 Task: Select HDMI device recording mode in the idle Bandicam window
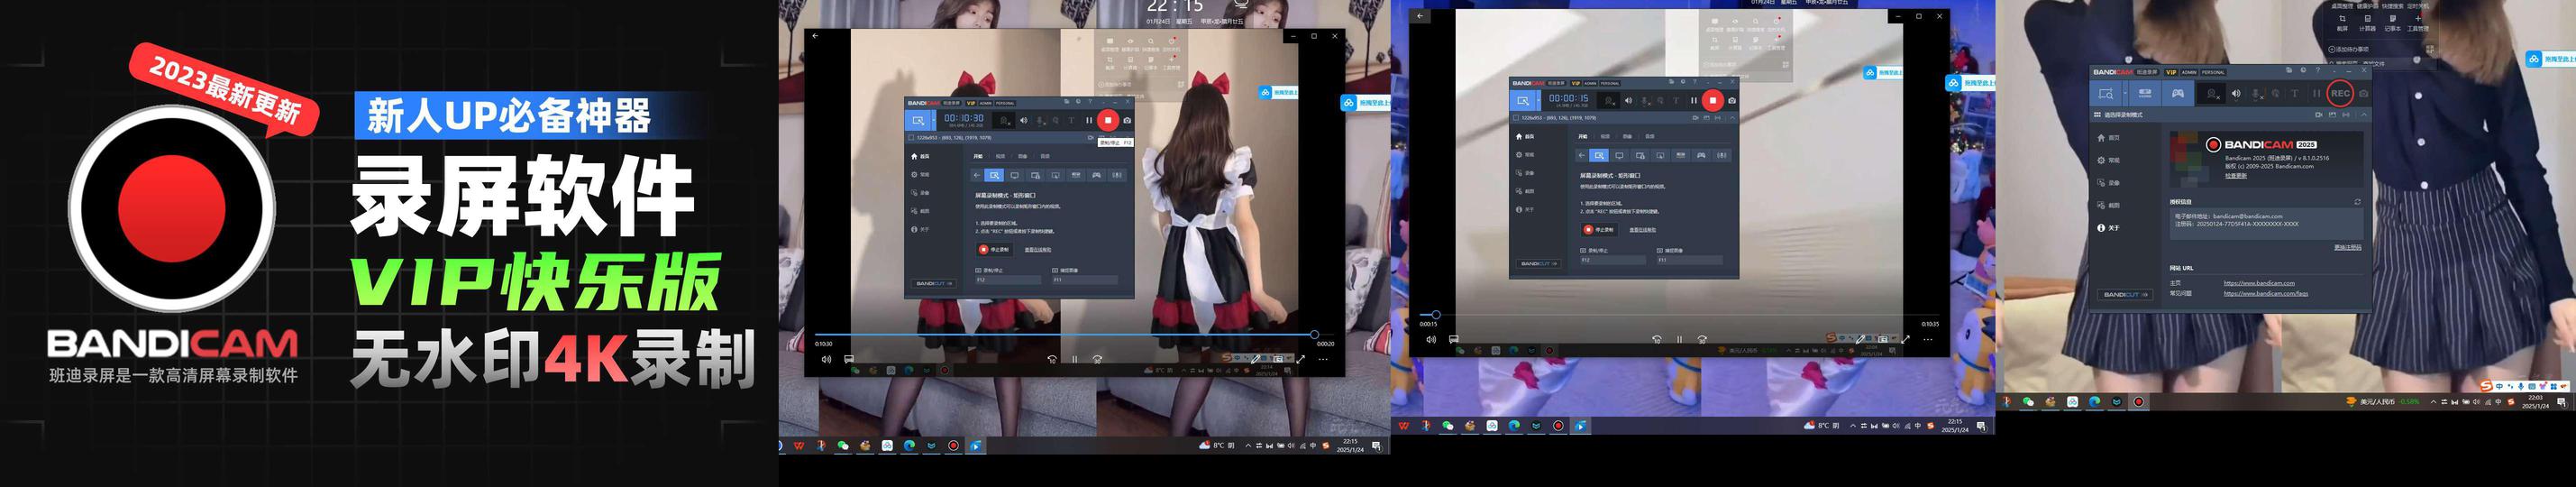point(2145,93)
